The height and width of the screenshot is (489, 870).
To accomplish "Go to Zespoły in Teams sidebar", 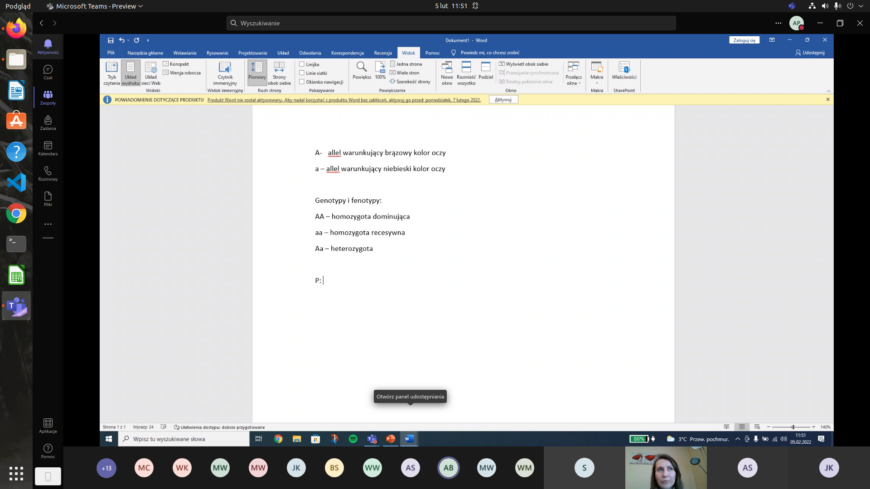I will click(x=48, y=97).
